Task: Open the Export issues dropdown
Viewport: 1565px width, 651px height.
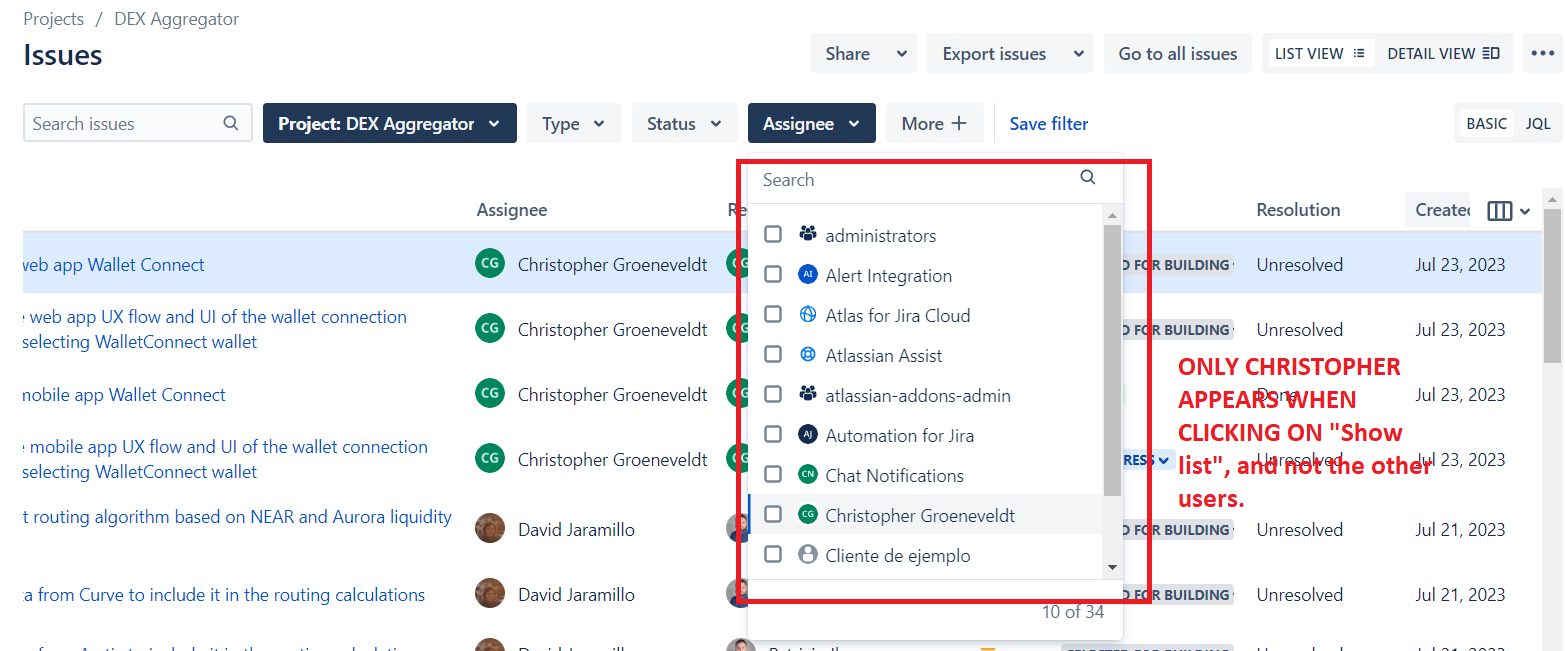Action: click(x=1009, y=52)
